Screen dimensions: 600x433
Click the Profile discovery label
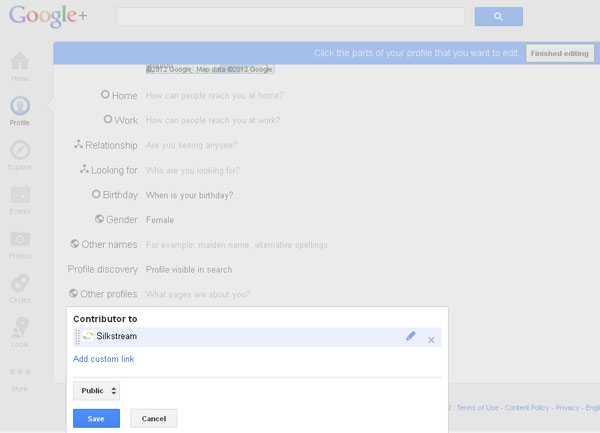pos(103,269)
